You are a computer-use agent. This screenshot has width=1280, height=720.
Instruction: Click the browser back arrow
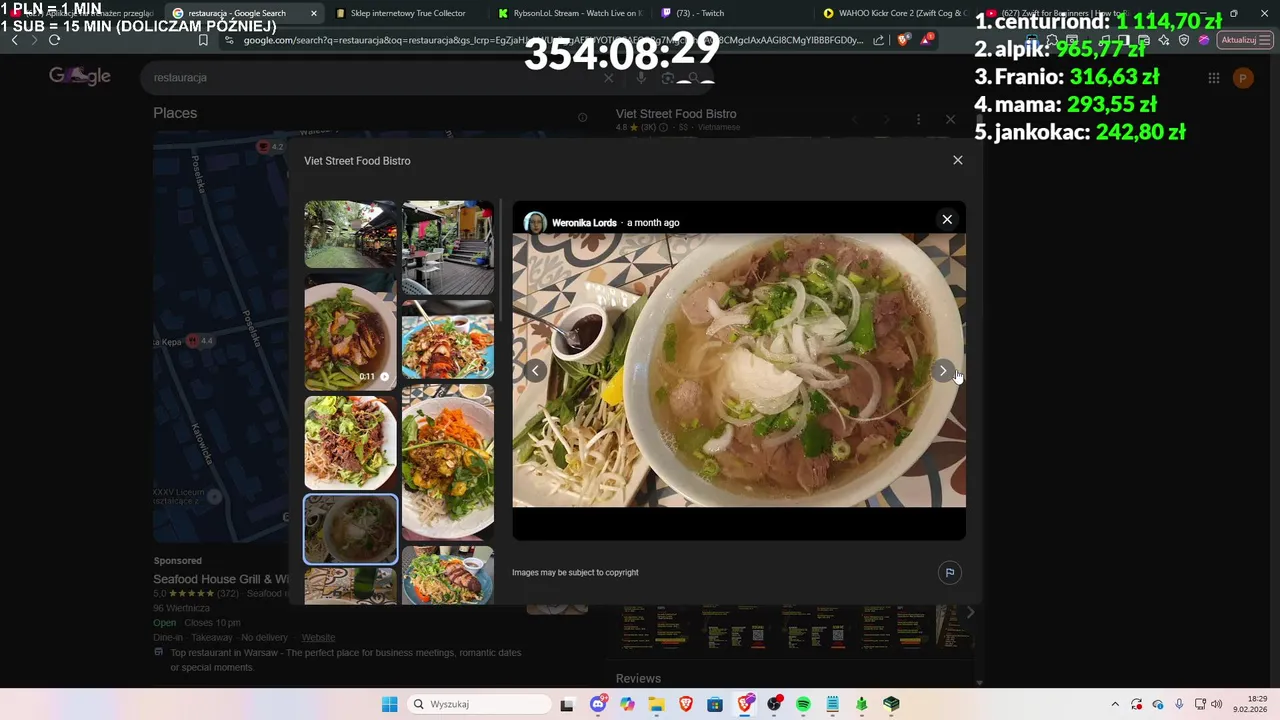click(x=14, y=40)
